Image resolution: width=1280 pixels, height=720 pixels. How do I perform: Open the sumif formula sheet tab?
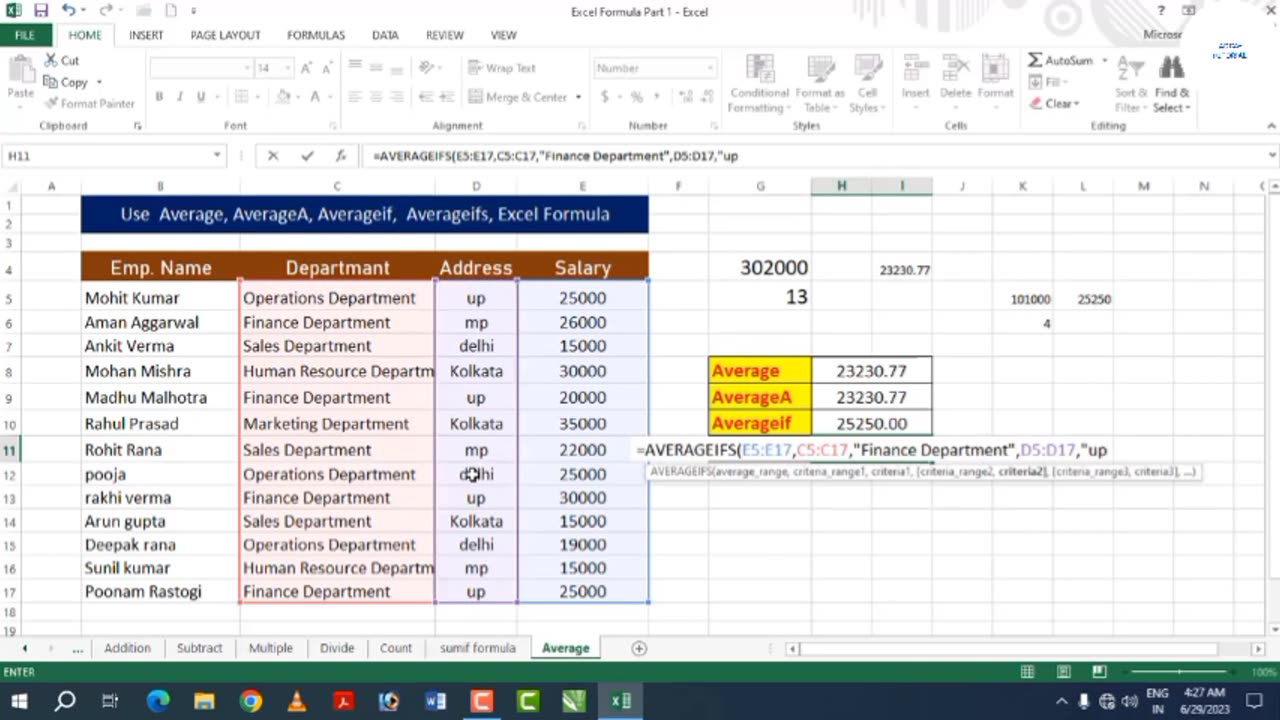pos(477,648)
